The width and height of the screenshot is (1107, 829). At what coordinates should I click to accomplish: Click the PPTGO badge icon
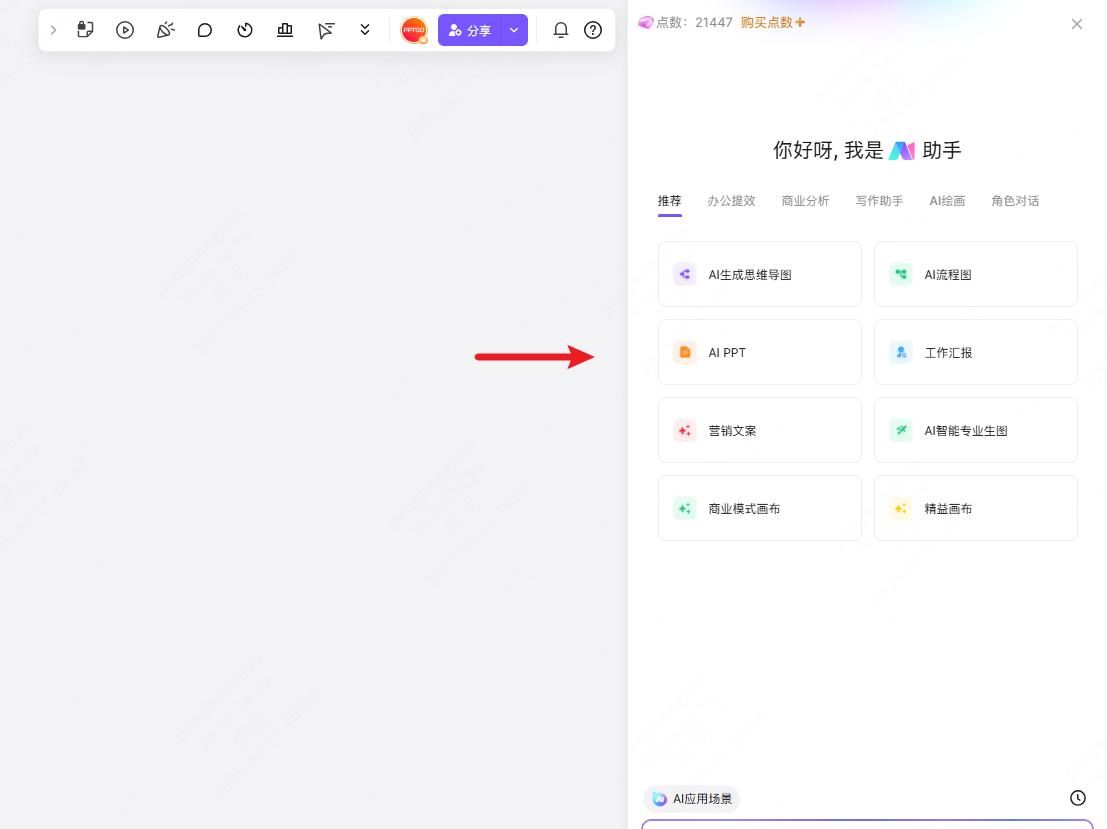click(x=414, y=30)
